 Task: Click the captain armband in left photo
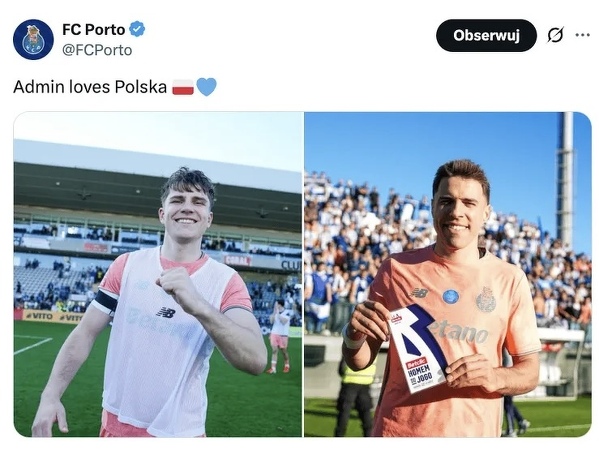[x=106, y=301]
